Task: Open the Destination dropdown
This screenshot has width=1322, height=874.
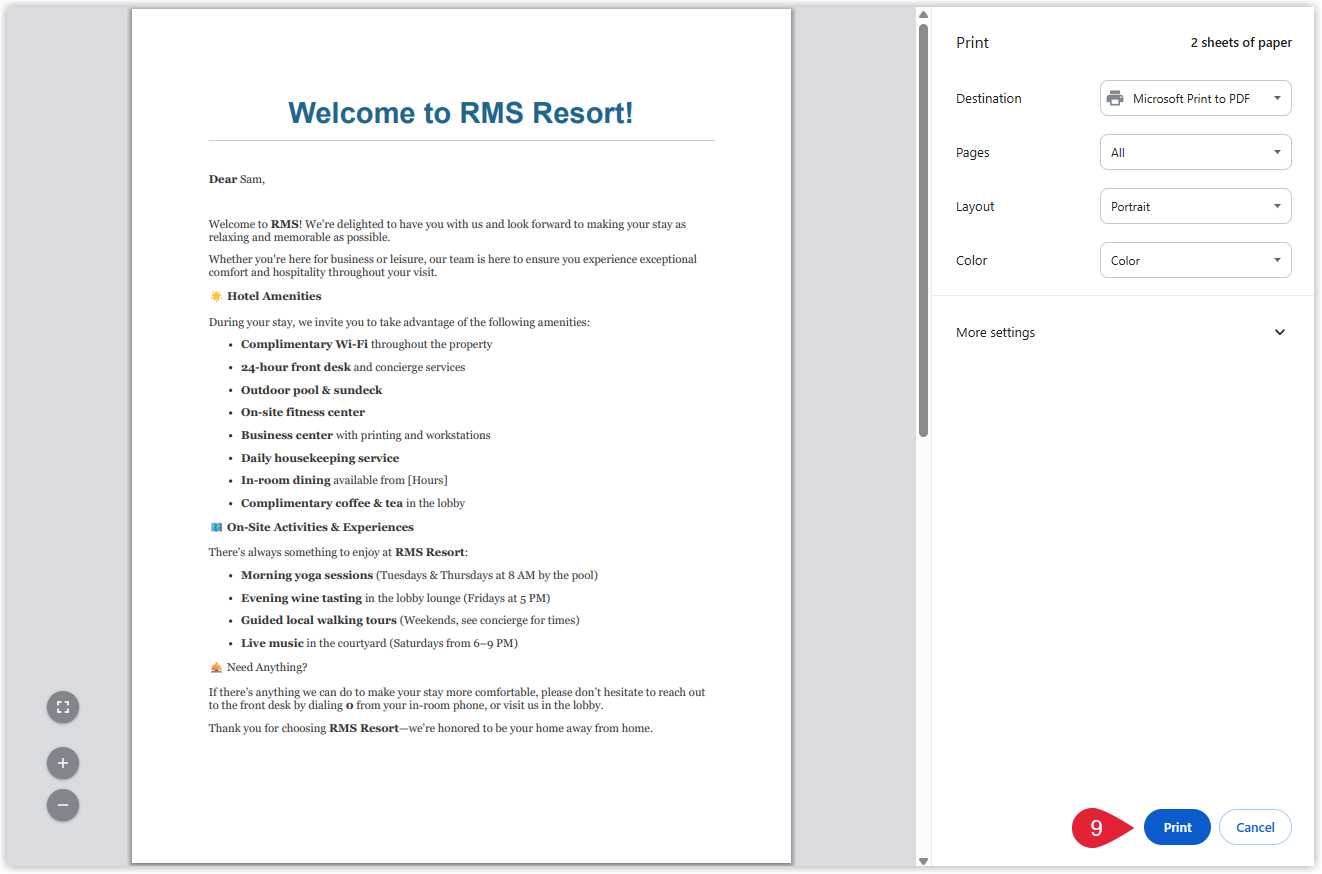Action: coord(1196,98)
